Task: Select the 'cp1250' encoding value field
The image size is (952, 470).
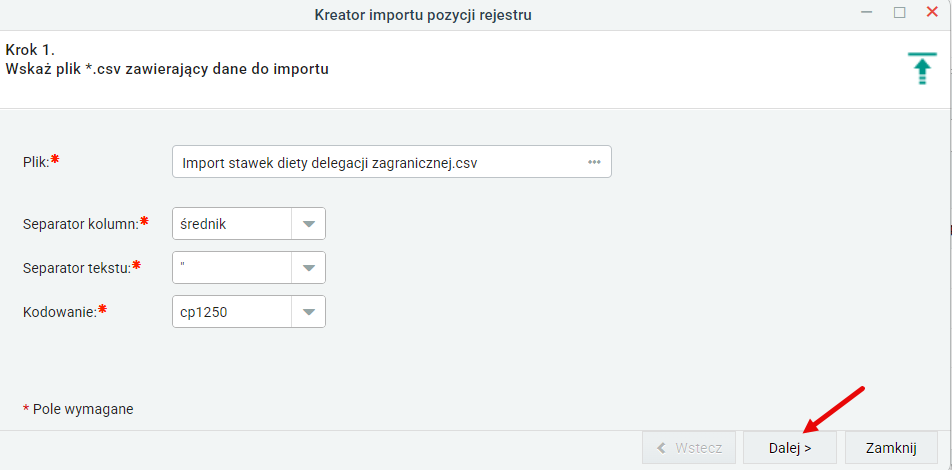Action: (232, 312)
